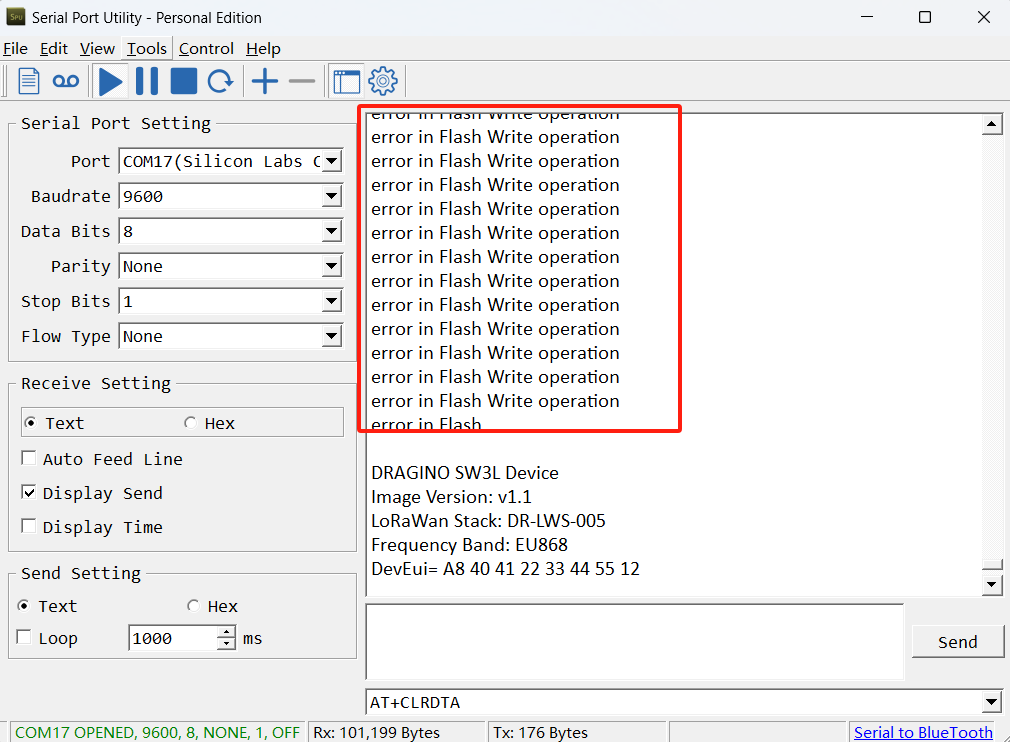Click the loop recorder icon in toolbar
1010x742 pixels.
(x=66, y=81)
